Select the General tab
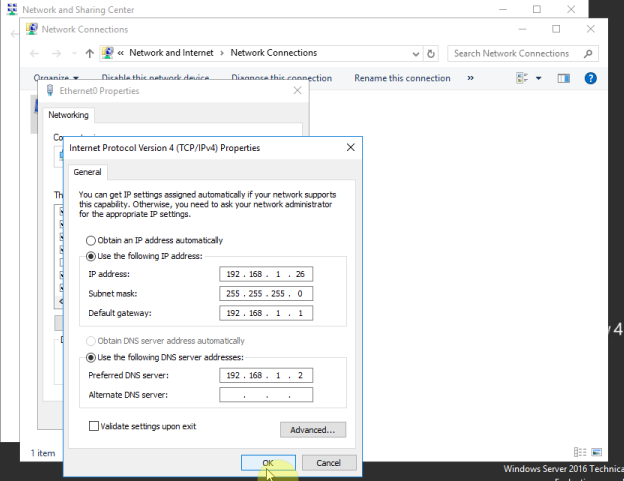624x481 pixels. click(x=88, y=172)
